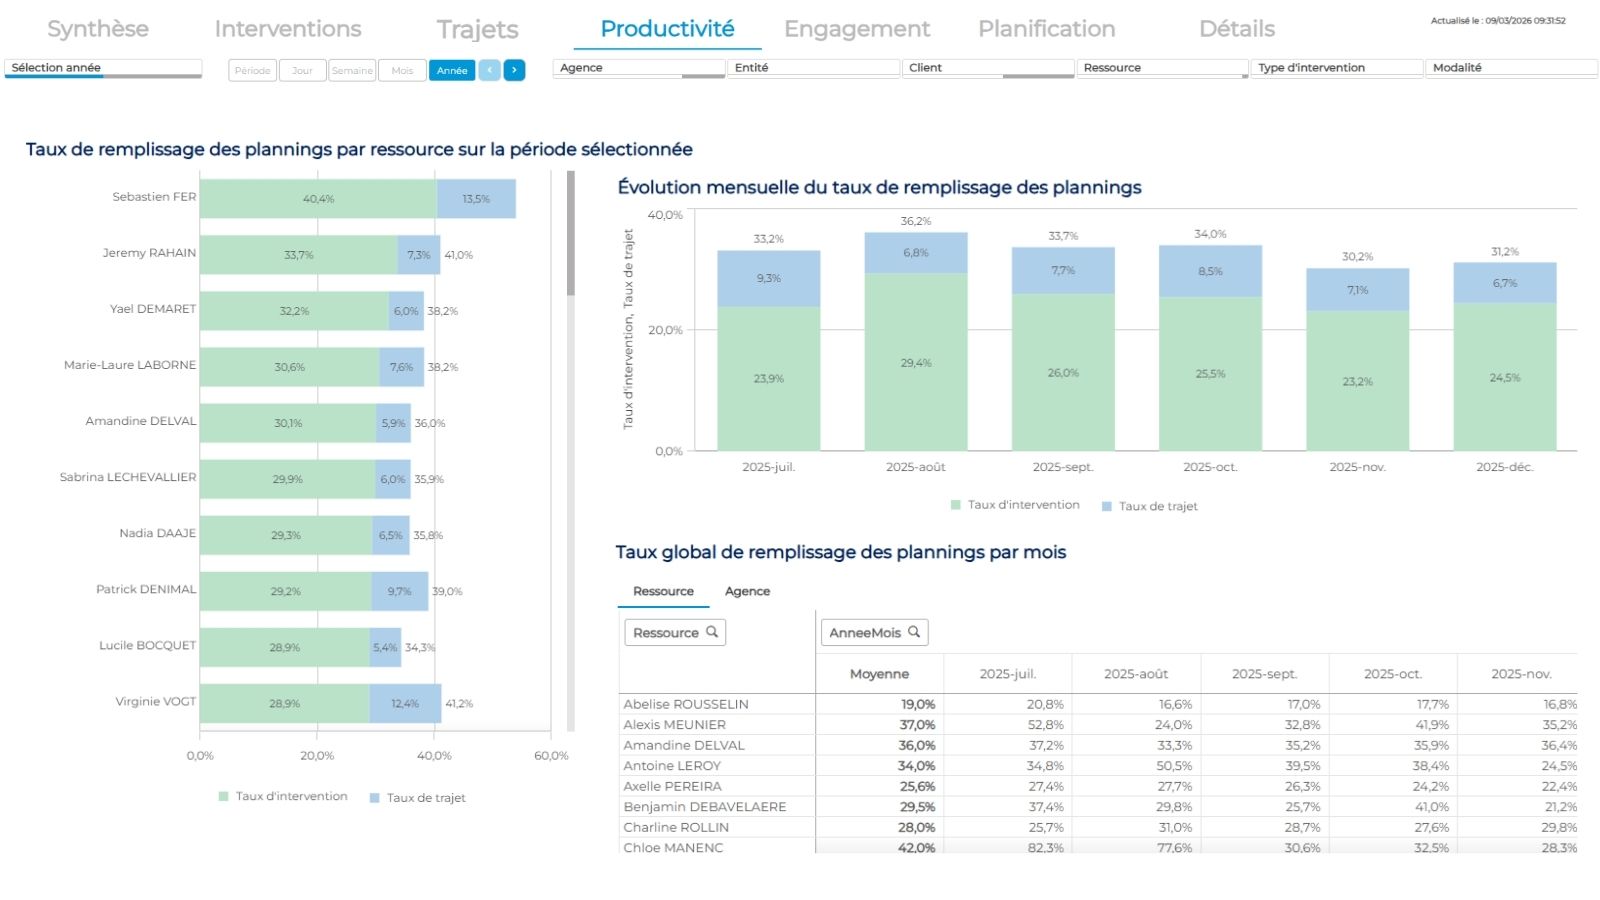The image size is (1600, 900).
Task: Click the Sabrina LECHEVALLIER axis label
Action: point(128,477)
